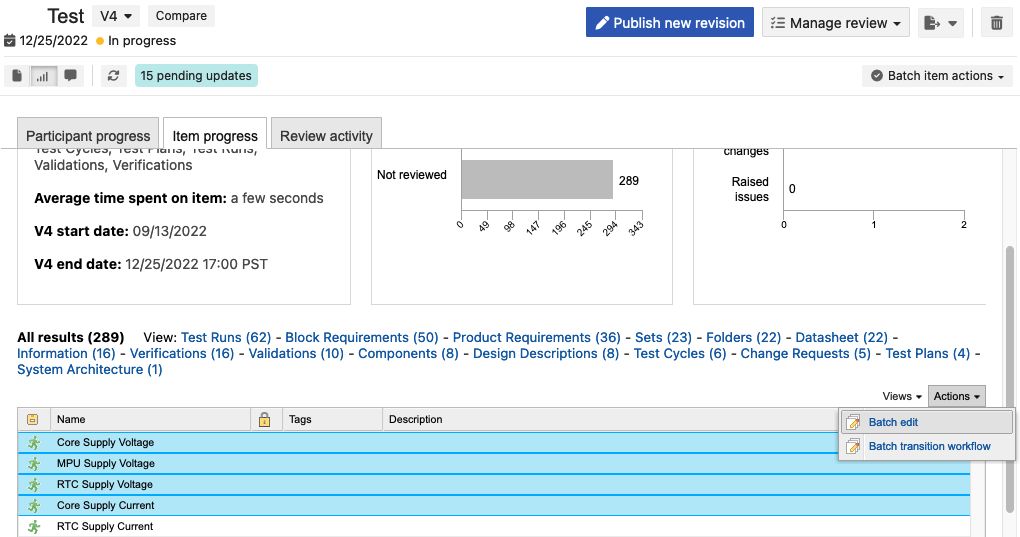Viewport: 1020px width, 537px height.
Task: Switch to the Review activity tab
Action: tap(326, 136)
